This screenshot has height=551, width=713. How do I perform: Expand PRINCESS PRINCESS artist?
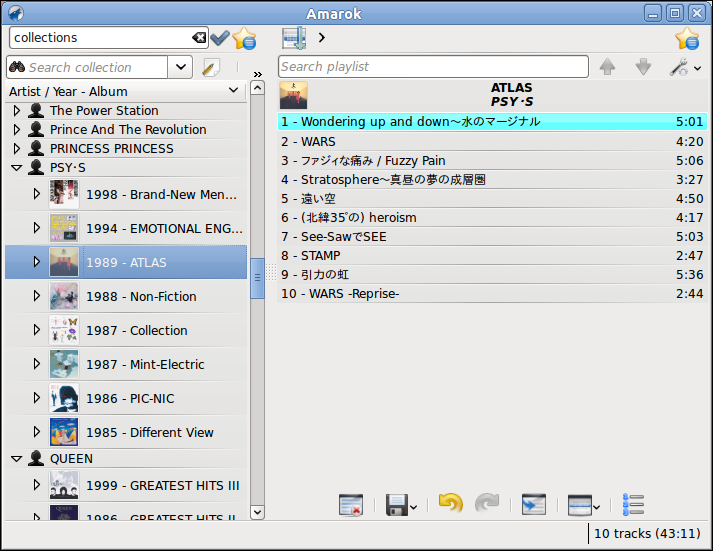click(x=17, y=149)
